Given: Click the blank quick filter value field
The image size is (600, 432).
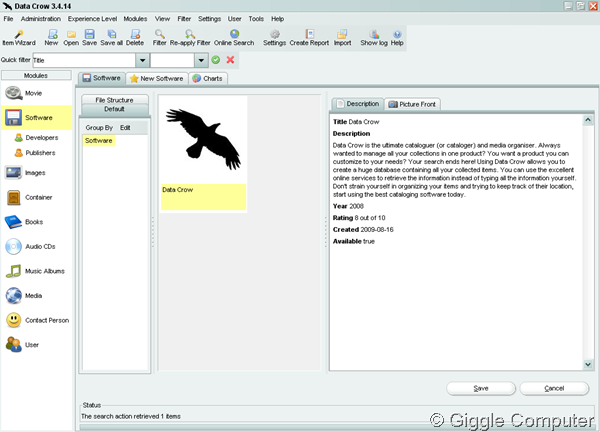Looking at the screenshot, I should 173,60.
